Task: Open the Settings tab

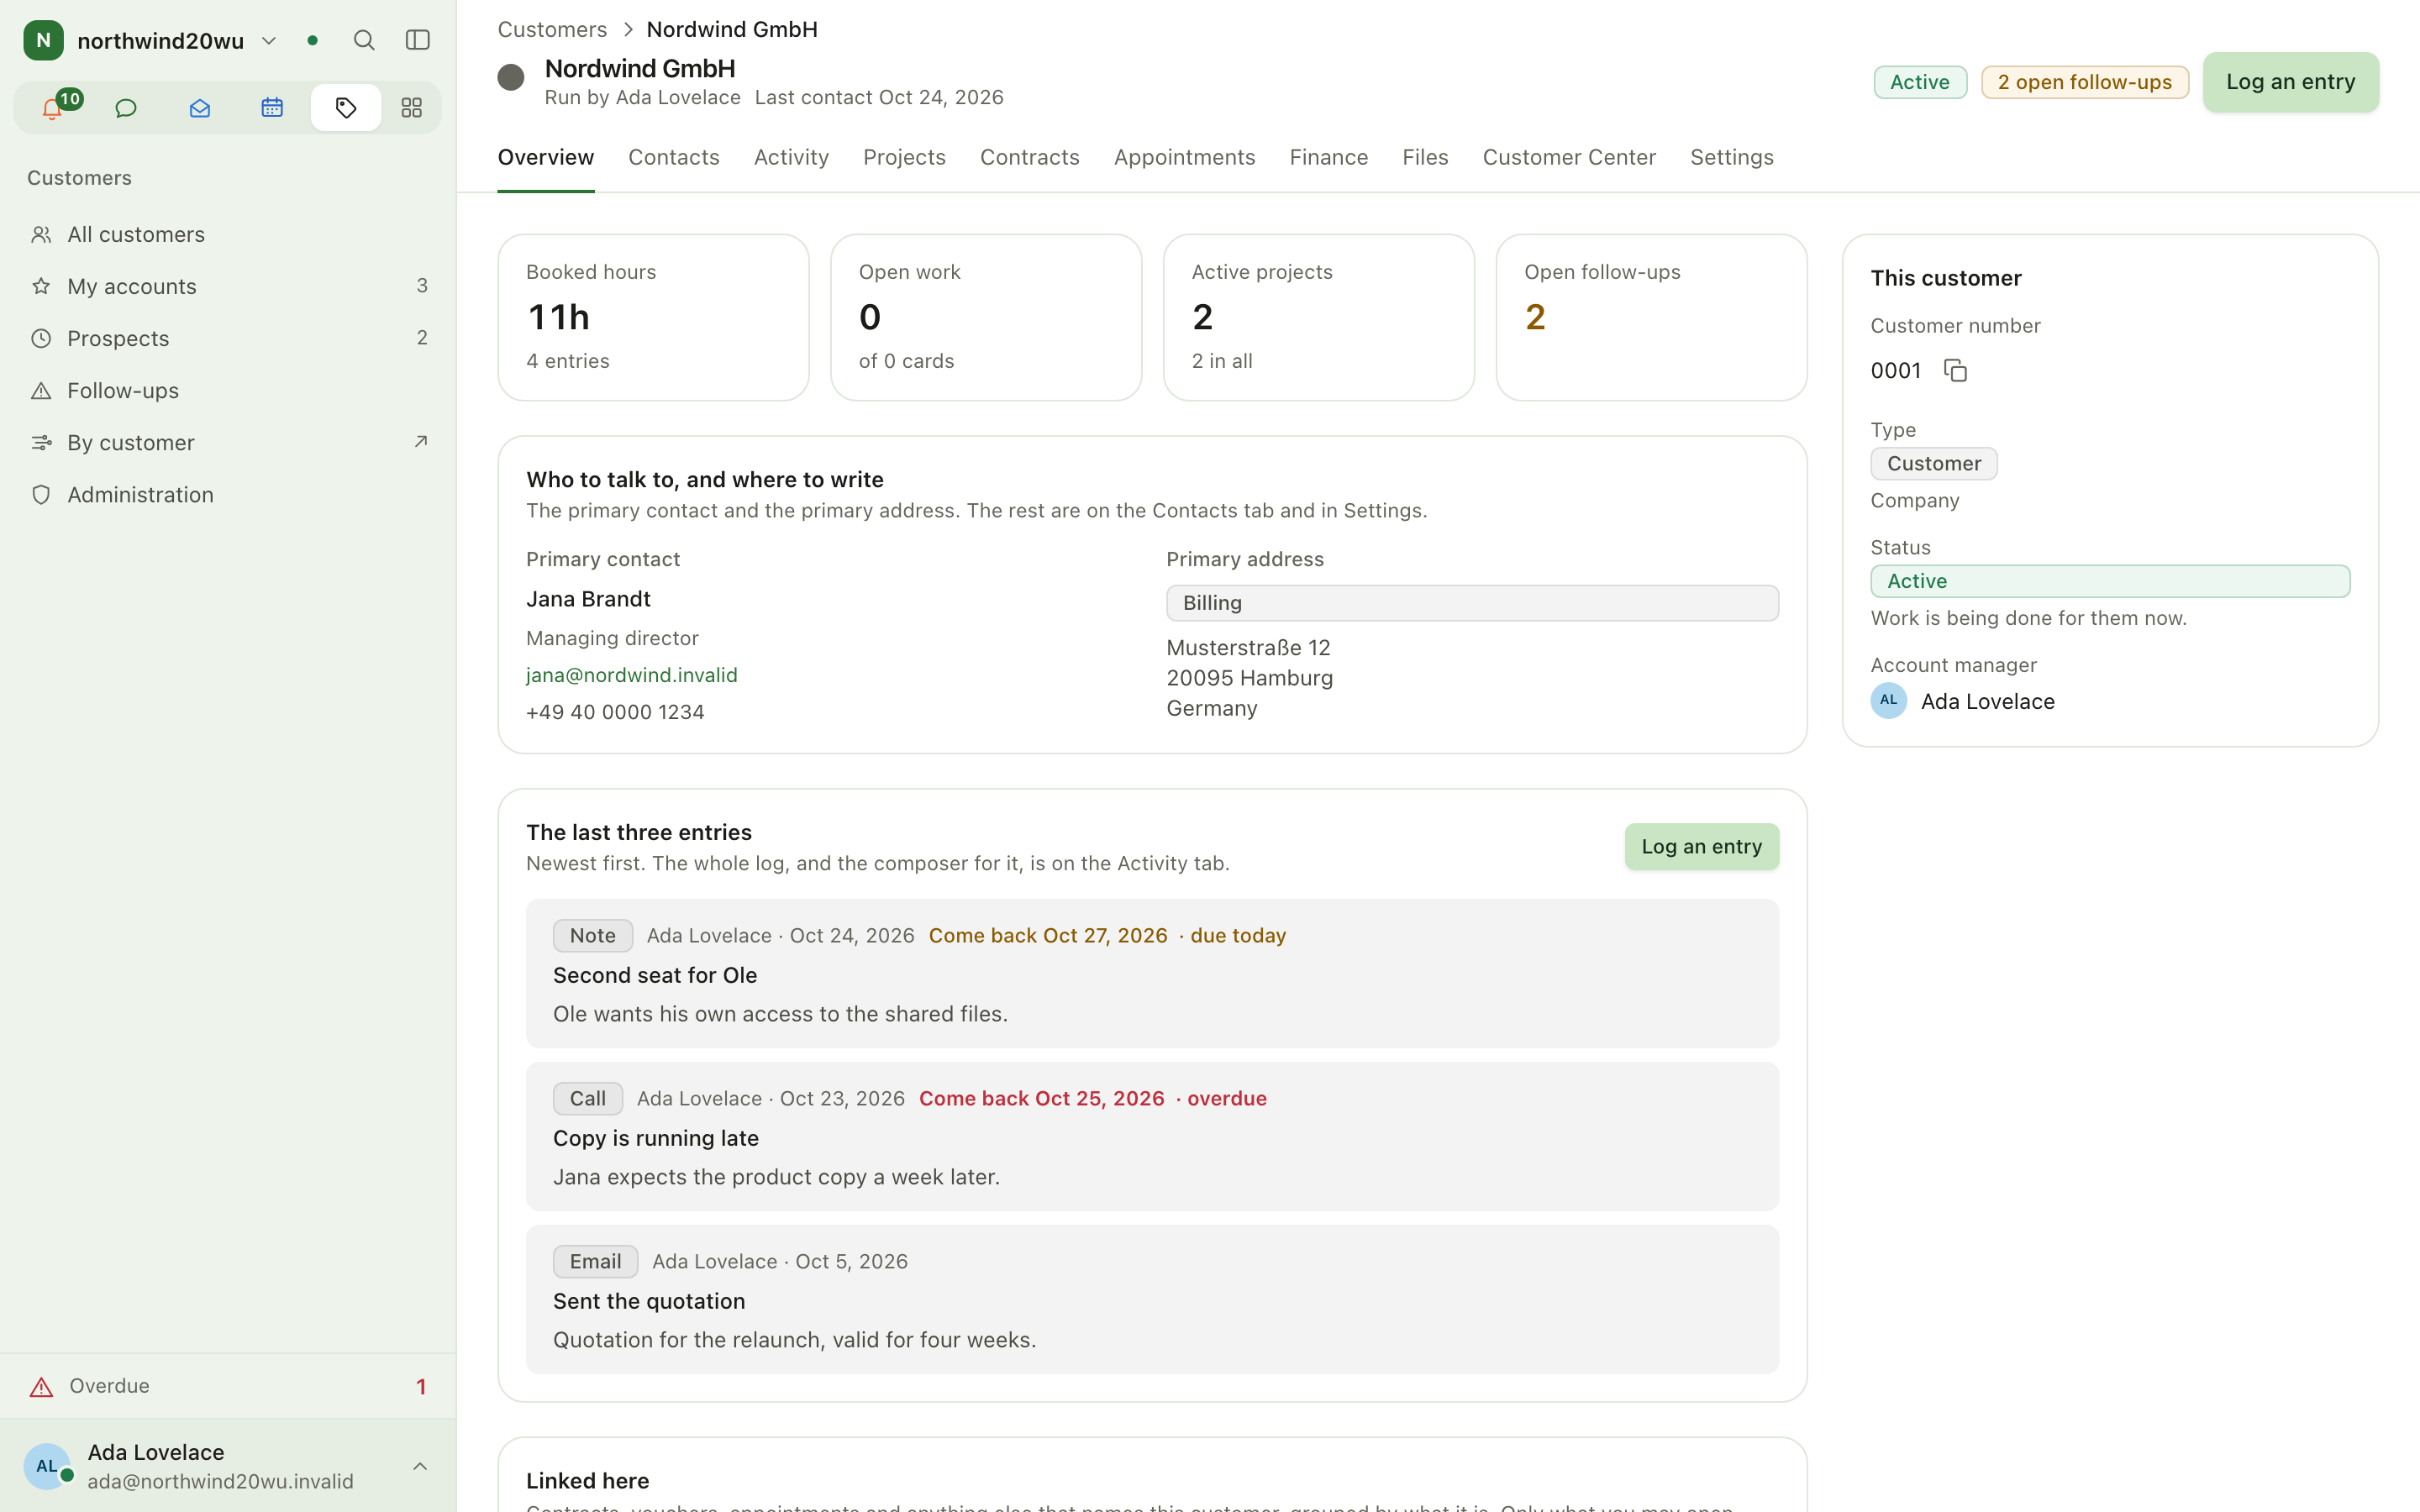Action: 1731,158
